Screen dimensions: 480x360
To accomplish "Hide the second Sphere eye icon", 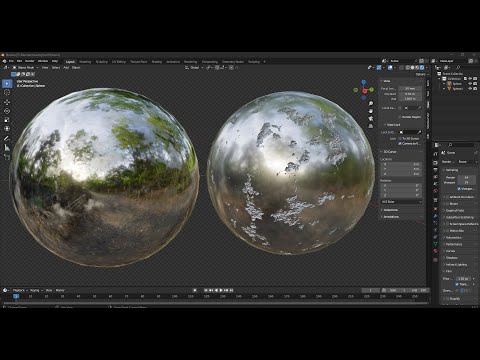I will tap(470, 89).
